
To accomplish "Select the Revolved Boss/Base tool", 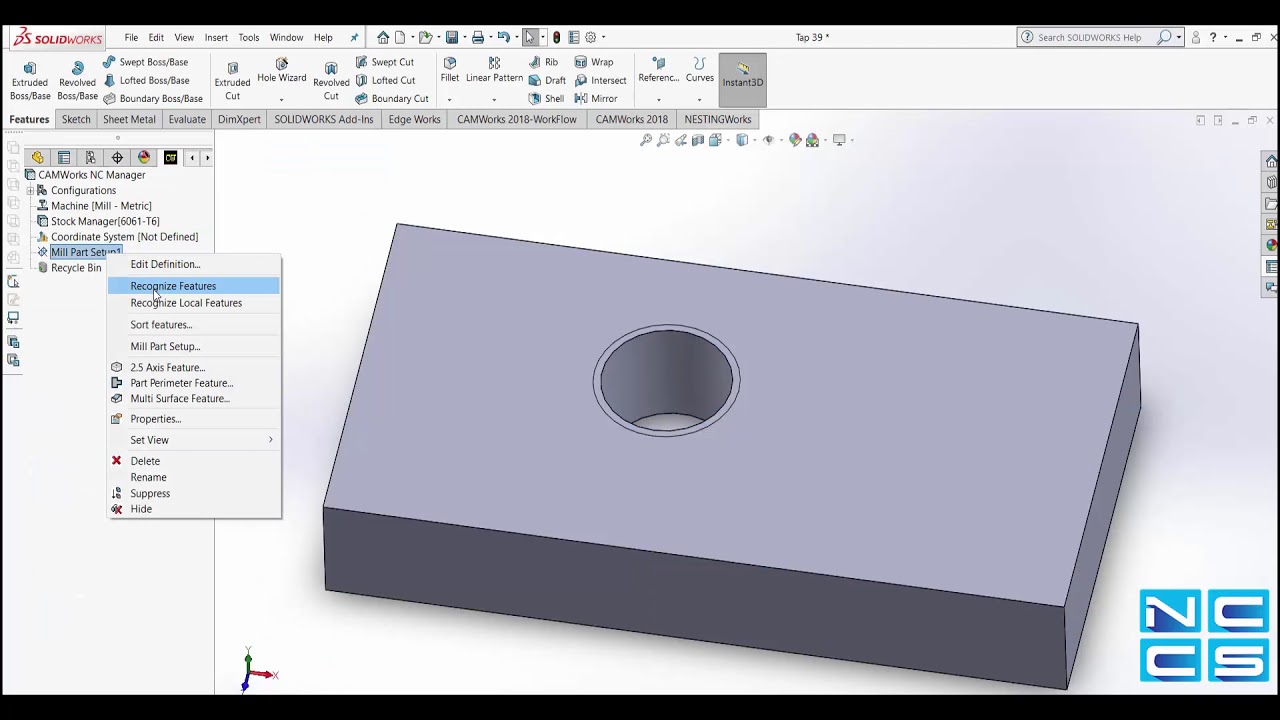I will [x=77, y=80].
